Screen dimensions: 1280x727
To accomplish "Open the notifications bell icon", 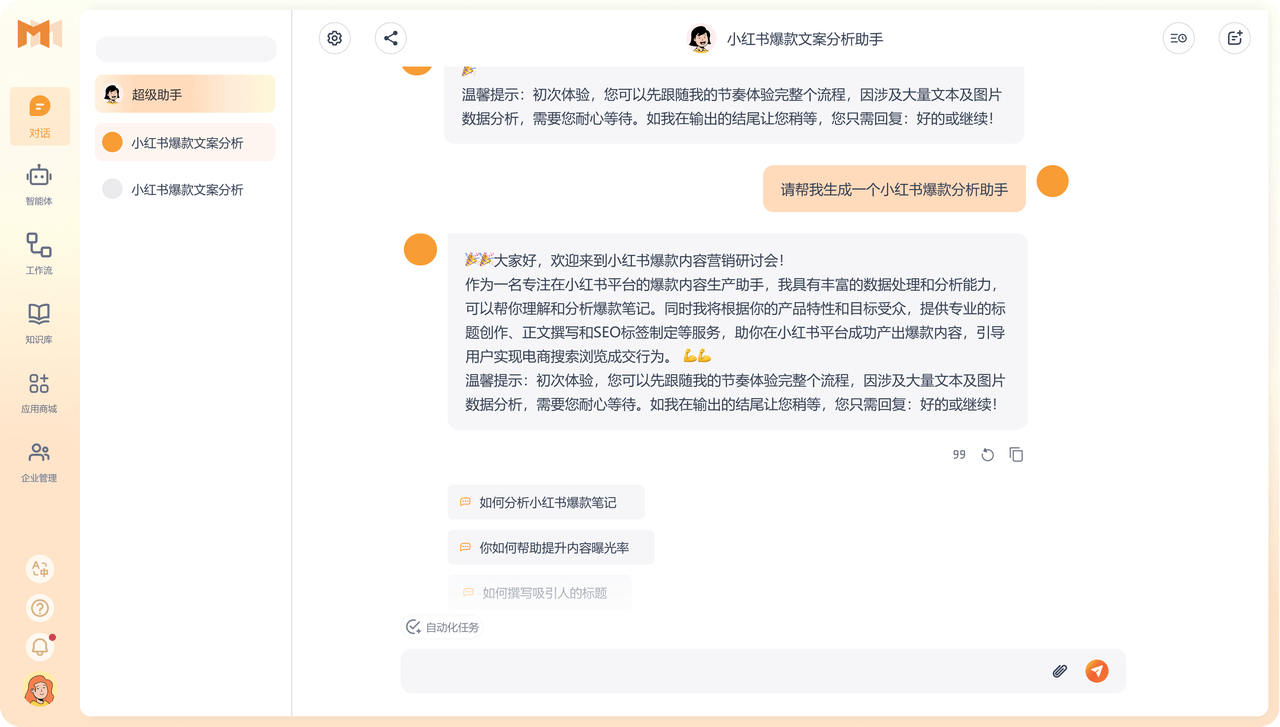I will click(x=40, y=647).
